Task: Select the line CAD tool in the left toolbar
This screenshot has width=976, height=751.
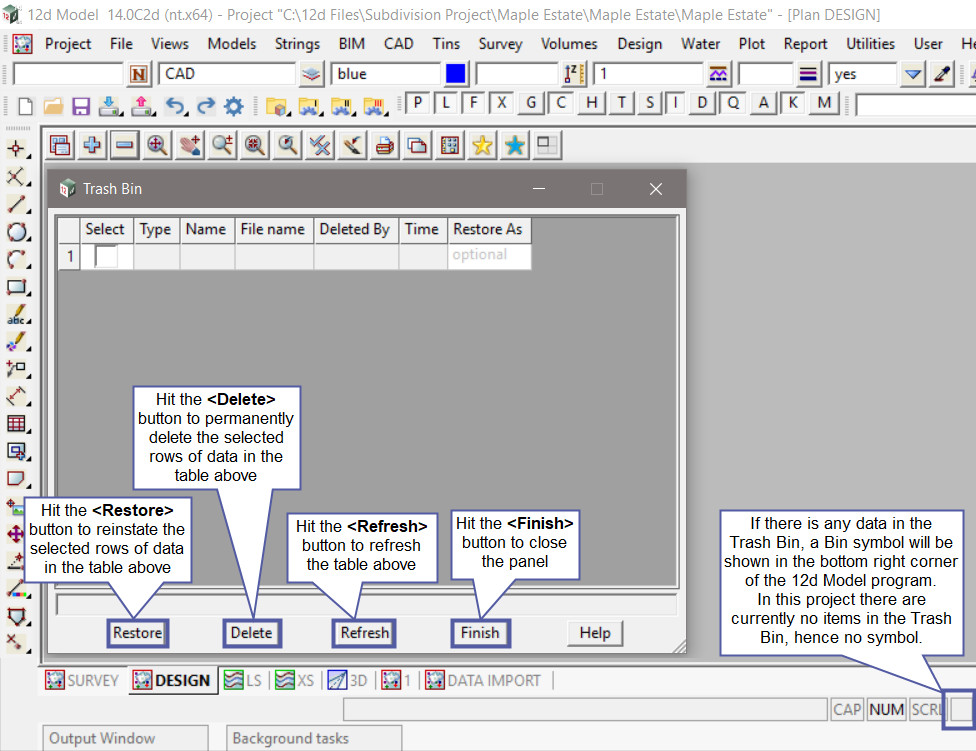Action: pos(17,205)
